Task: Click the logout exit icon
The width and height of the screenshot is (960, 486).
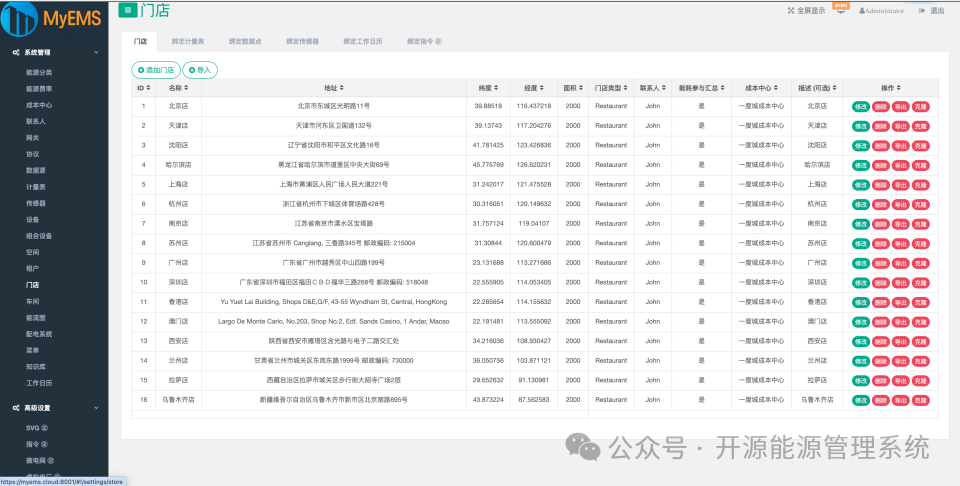Action: [x=922, y=10]
